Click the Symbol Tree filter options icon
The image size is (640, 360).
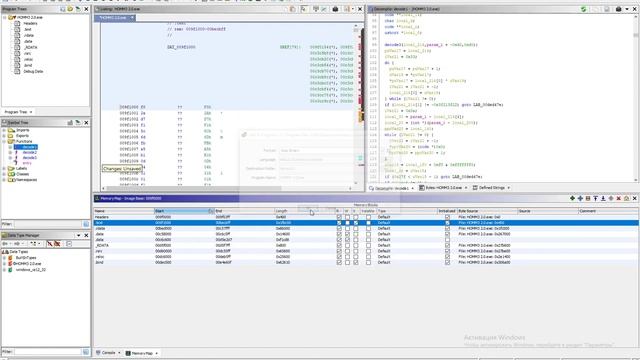(86, 224)
